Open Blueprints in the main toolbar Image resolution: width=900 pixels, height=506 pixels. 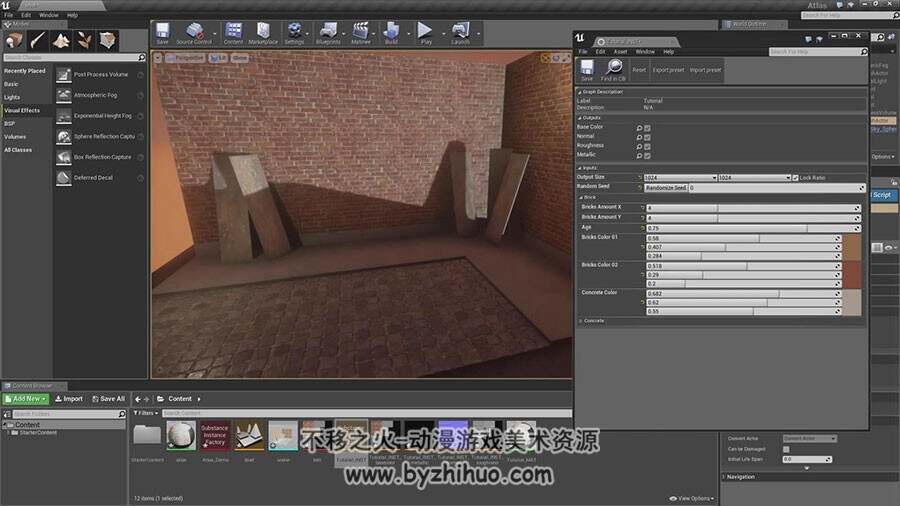pos(328,33)
